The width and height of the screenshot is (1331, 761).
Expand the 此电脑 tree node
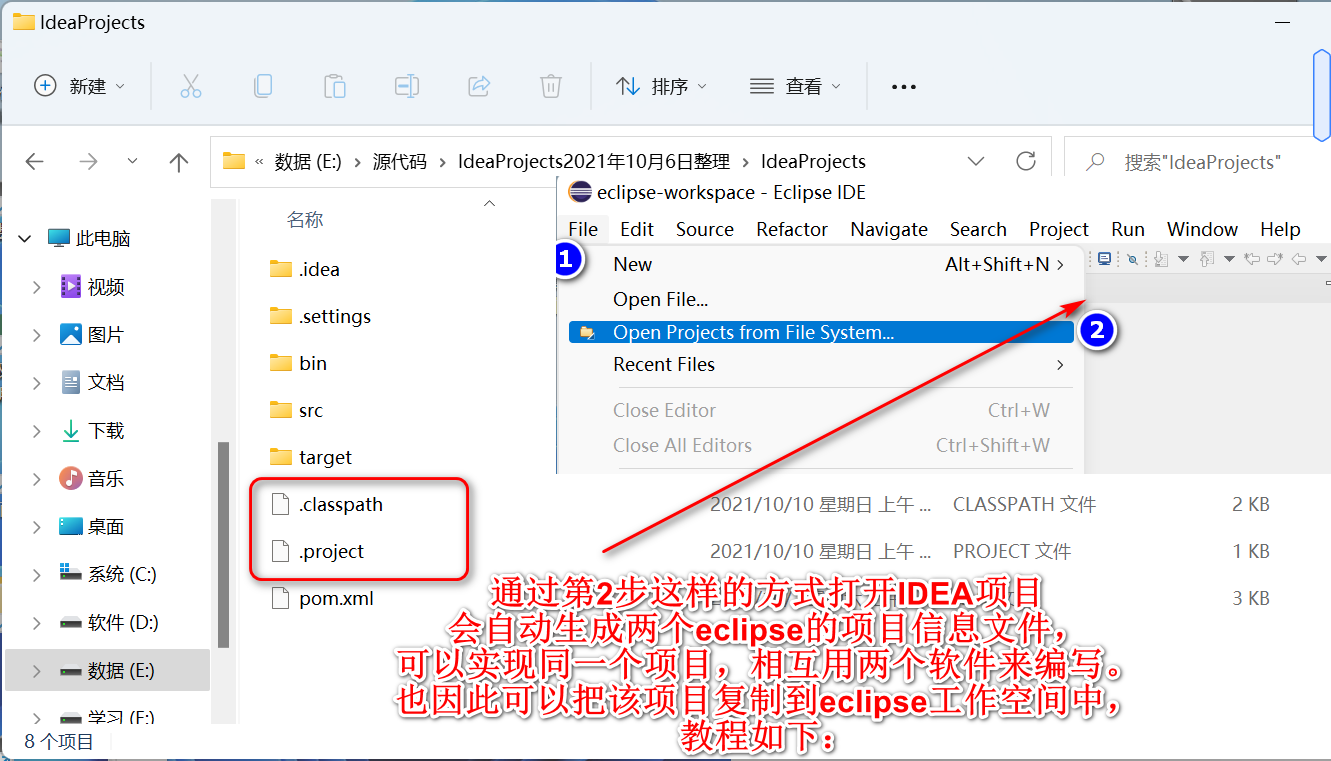(x=23, y=238)
